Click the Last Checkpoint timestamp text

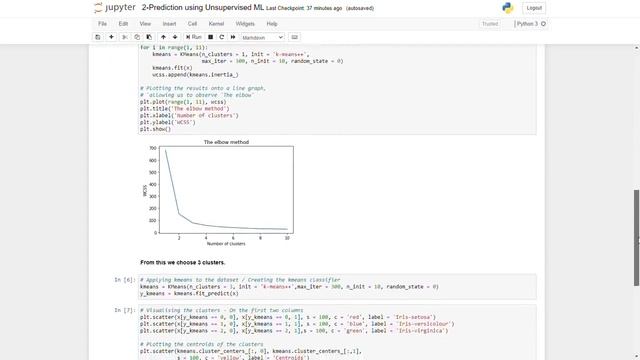(304, 8)
